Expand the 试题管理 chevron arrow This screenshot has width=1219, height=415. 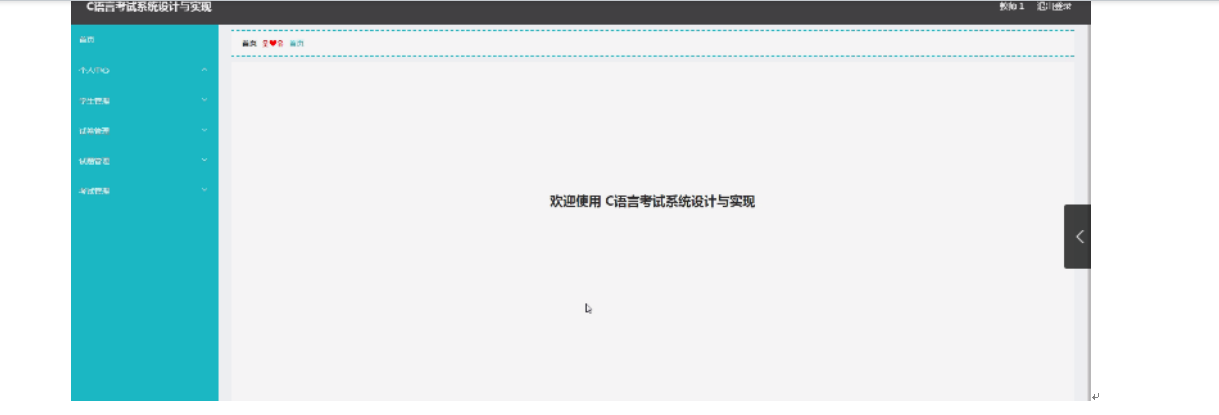click(x=204, y=160)
